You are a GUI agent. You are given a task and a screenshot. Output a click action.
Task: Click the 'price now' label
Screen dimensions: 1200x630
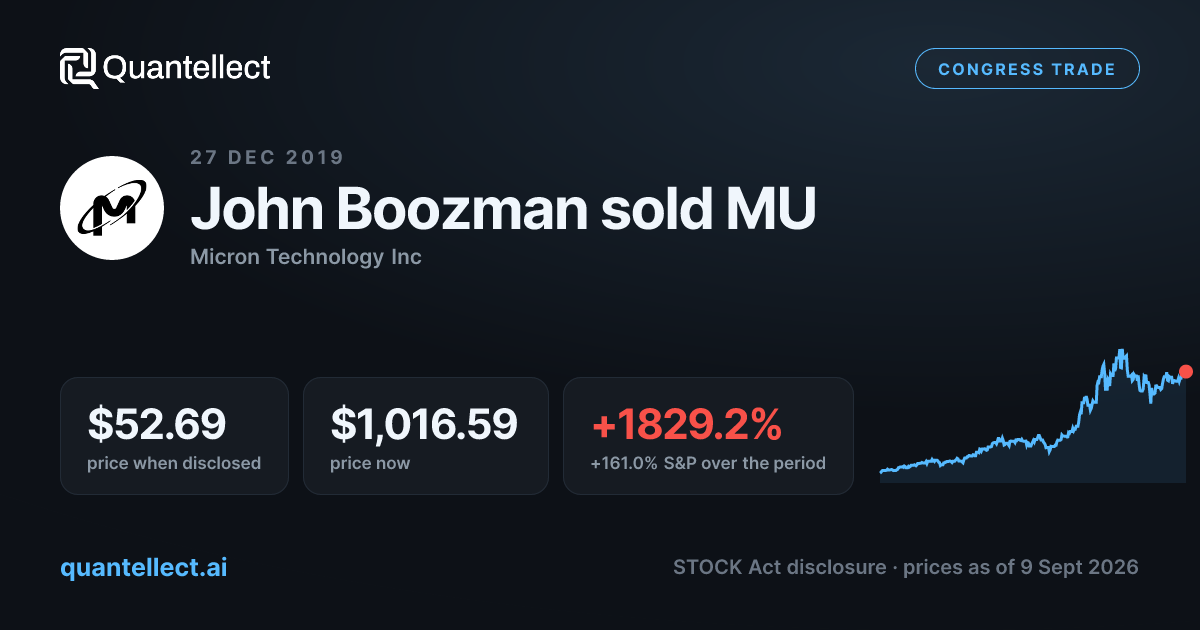[x=370, y=463]
